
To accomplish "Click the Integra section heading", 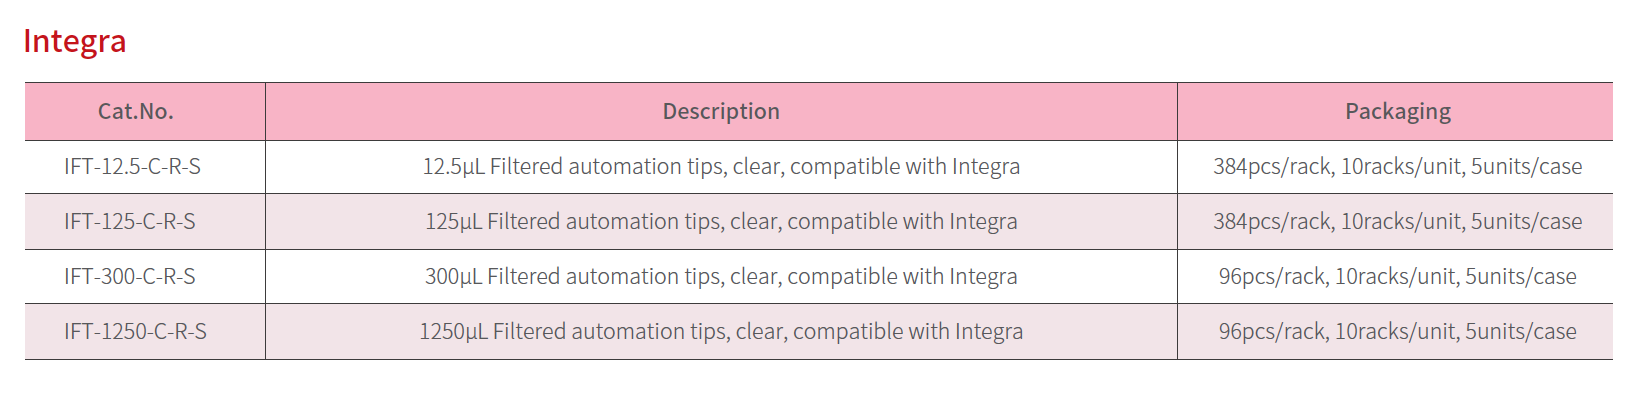I will [x=75, y=42].
